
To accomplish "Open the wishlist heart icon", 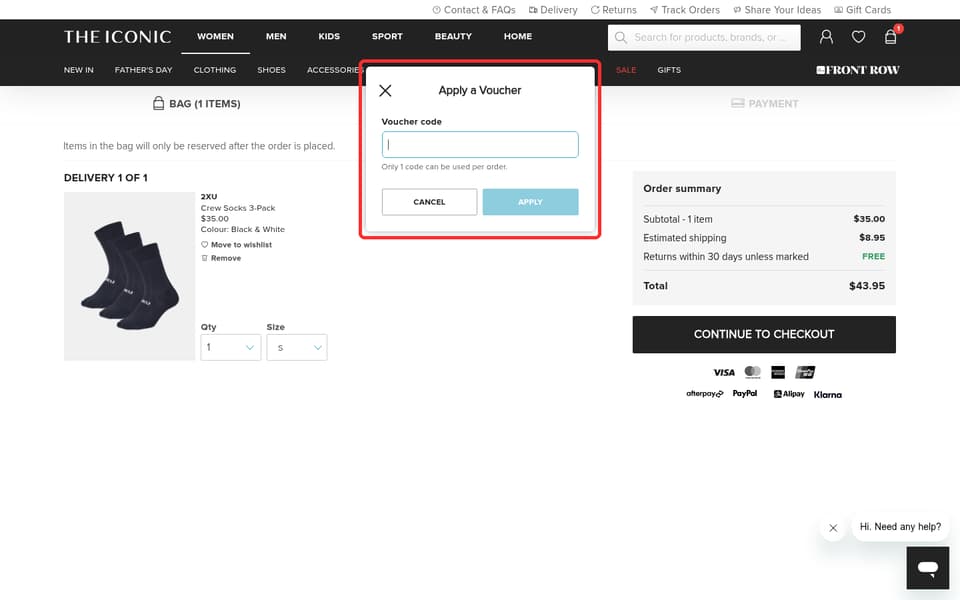I will [x=858, y=37].
